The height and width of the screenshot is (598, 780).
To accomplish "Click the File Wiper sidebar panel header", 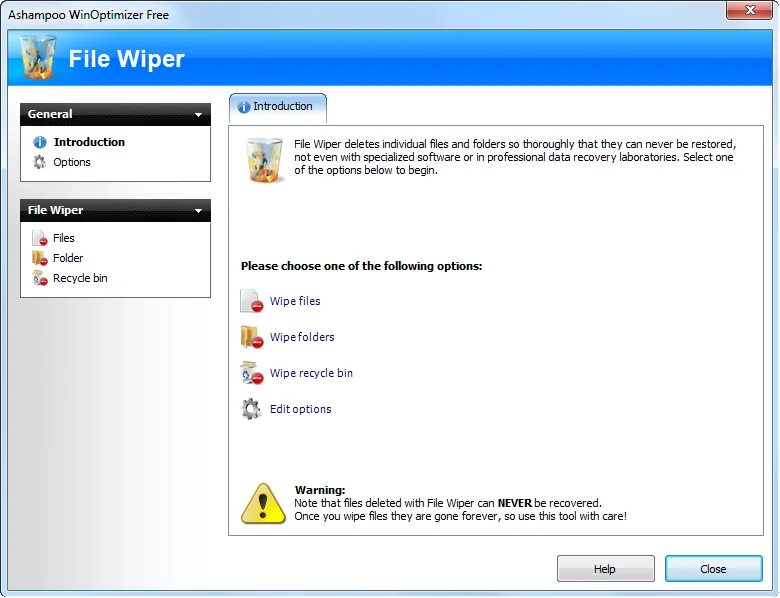I will click(x=115, y=210).
